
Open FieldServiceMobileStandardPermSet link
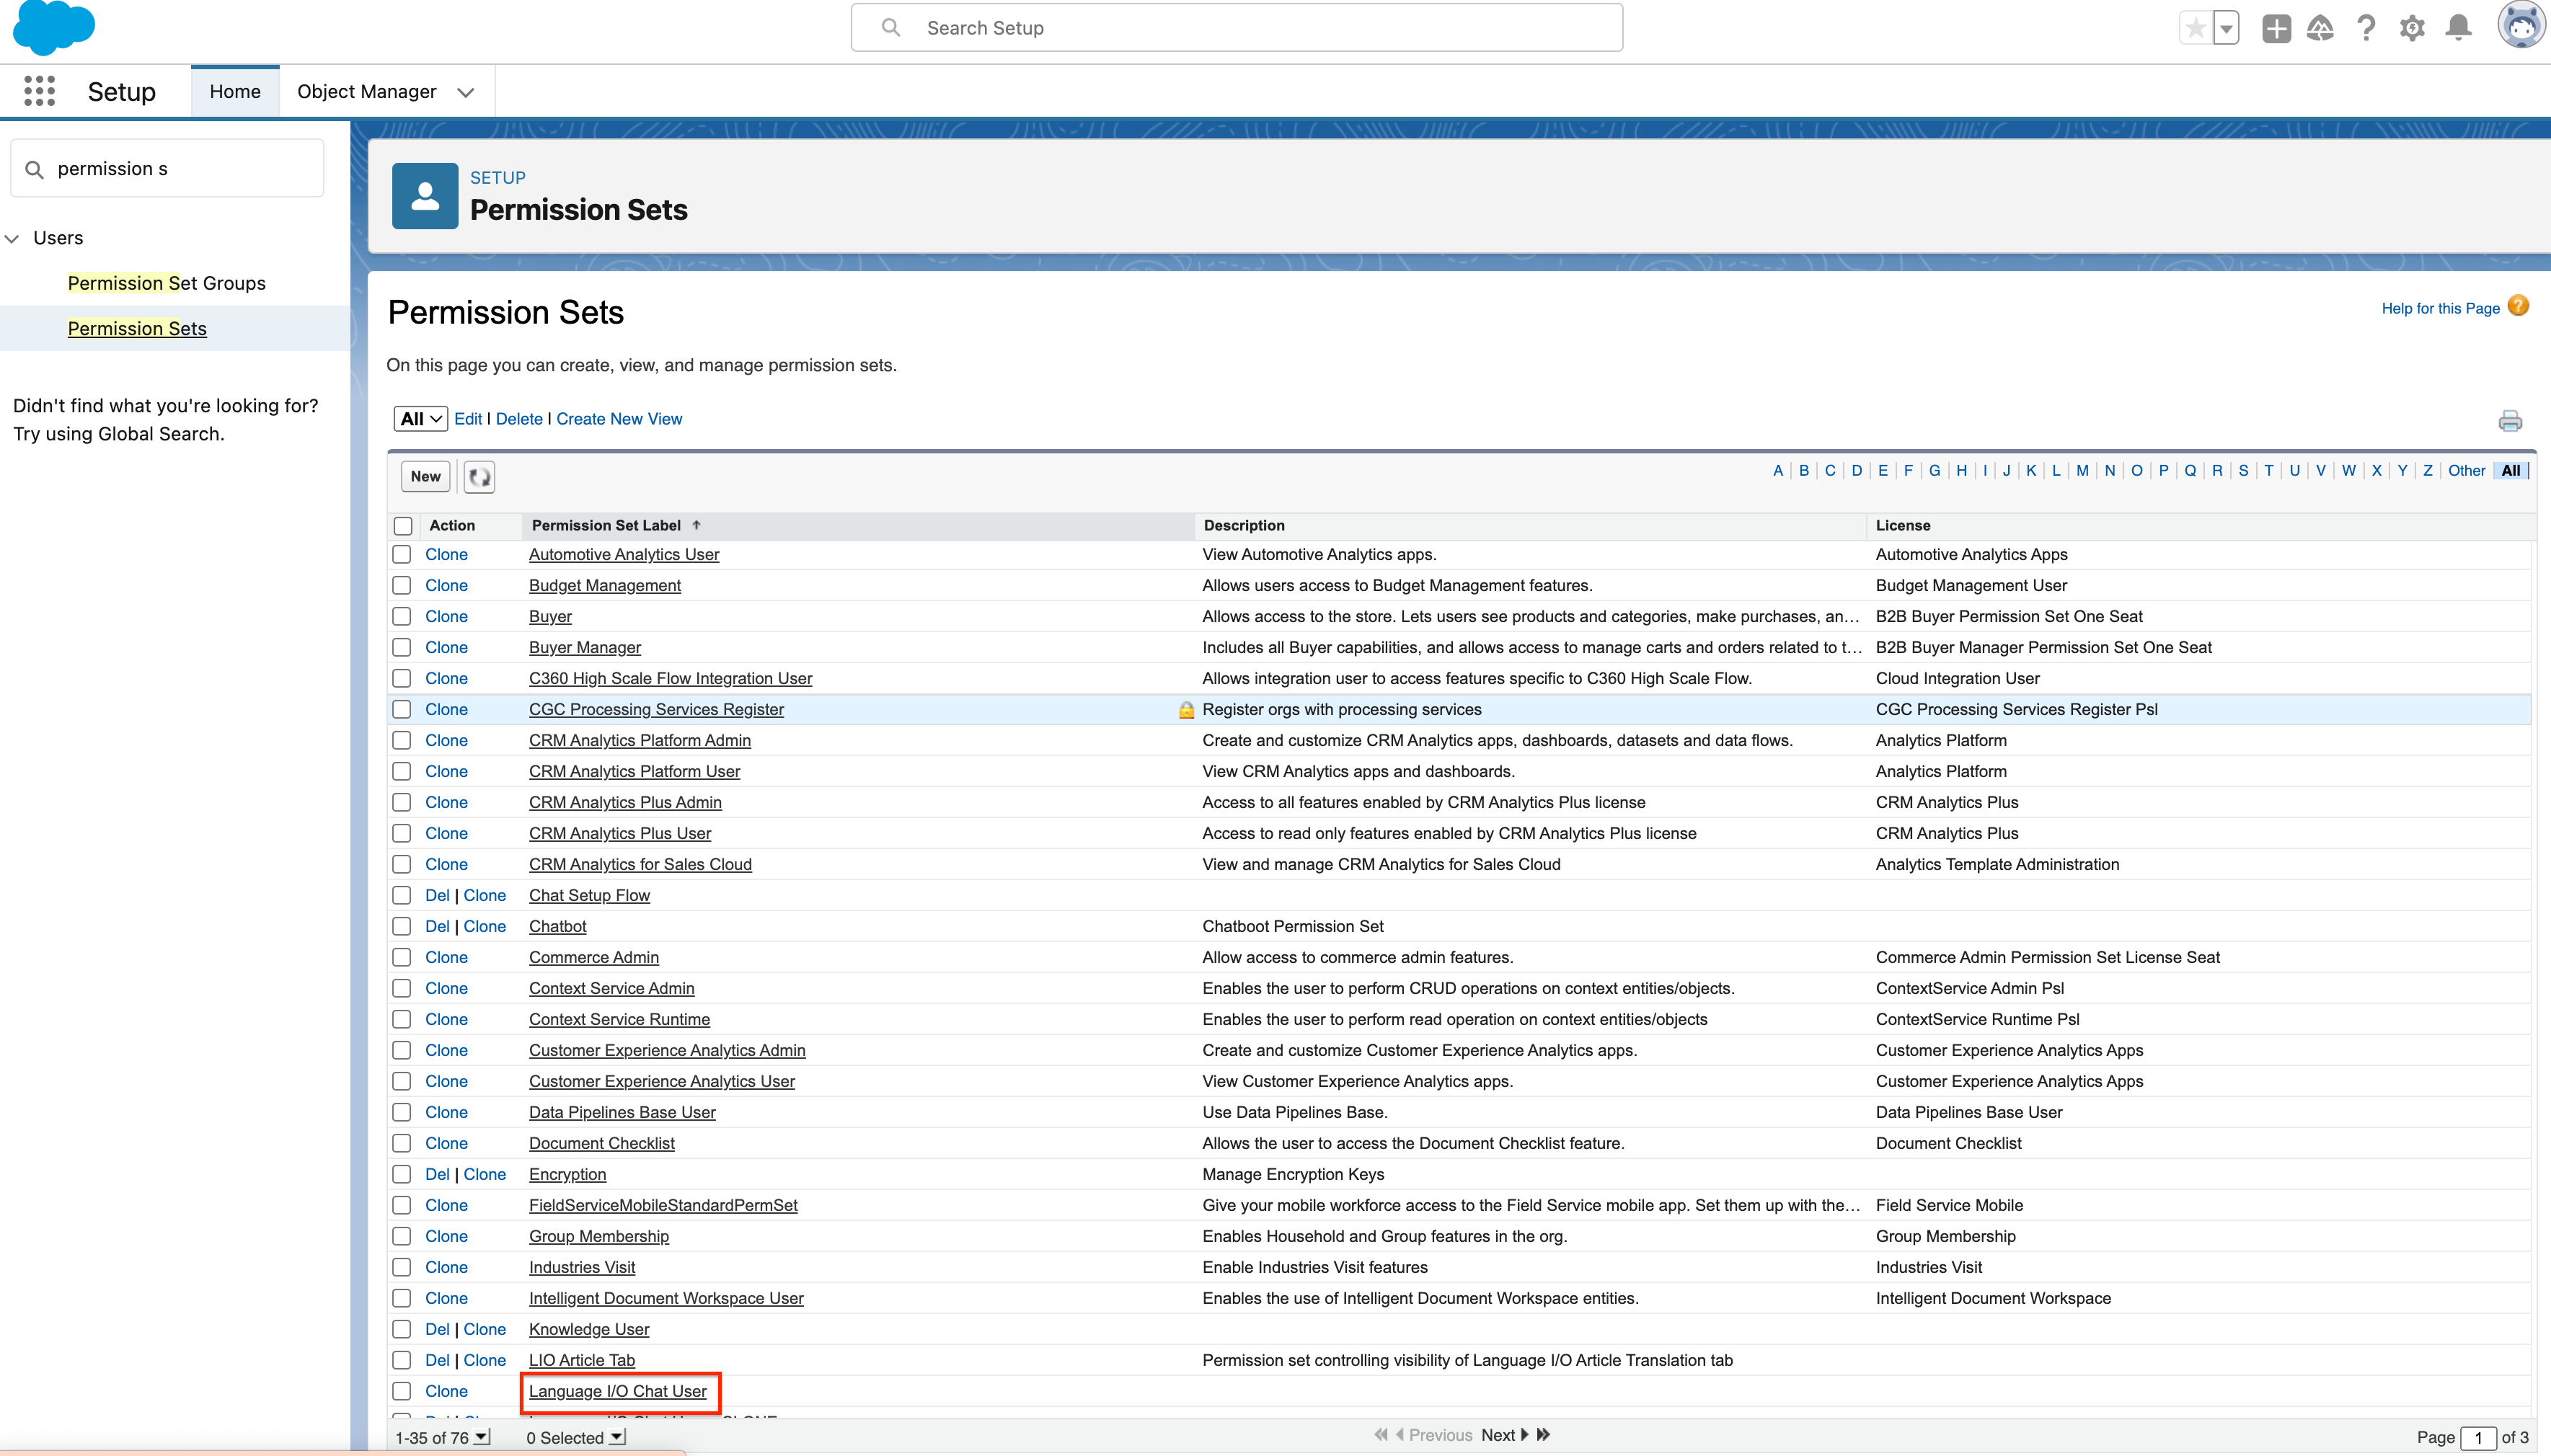(x=663, y=1205)
